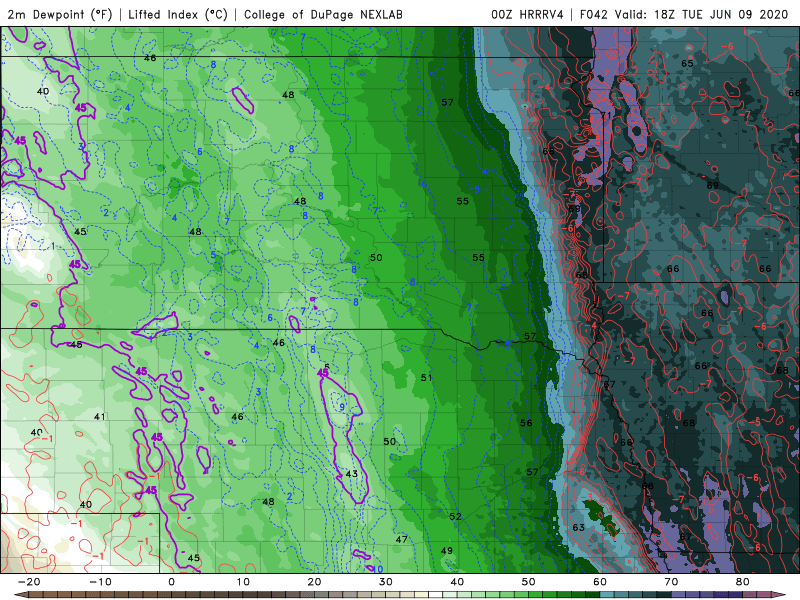
Task: Click the 80 tick label on the color scale
Action: pyautogui.click(x=743, y=582)
